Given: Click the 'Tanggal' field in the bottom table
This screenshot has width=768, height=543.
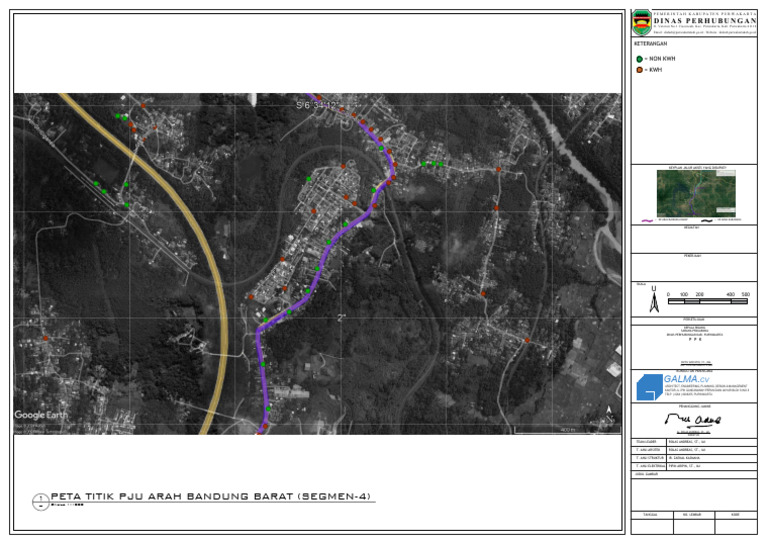Looking at the screenshot, I should pos(648,515).
